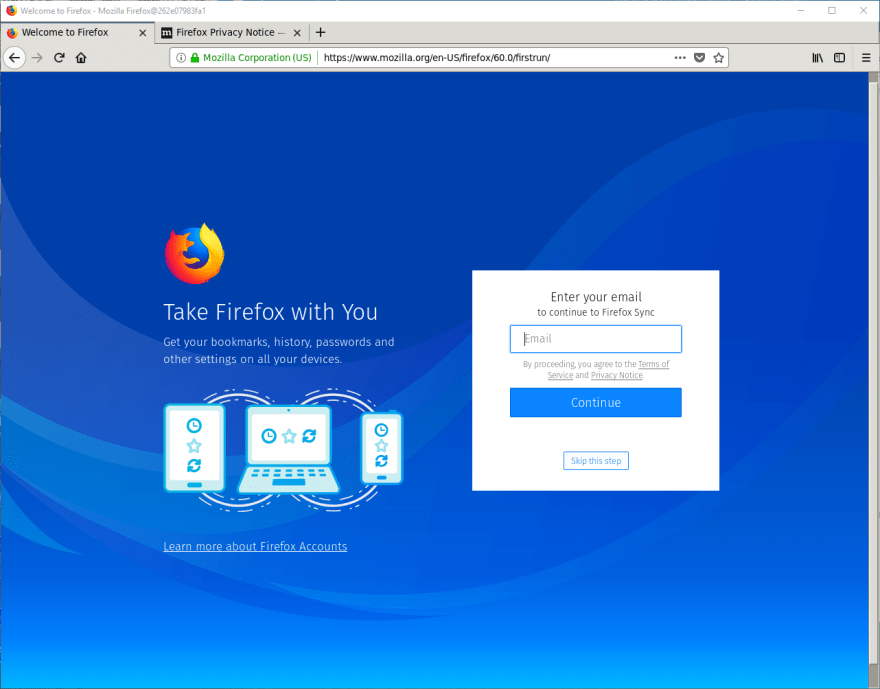The image size is (880, 689).
Task: Click the 'Take Firefox with You' heading
Action: coord(270,313)
